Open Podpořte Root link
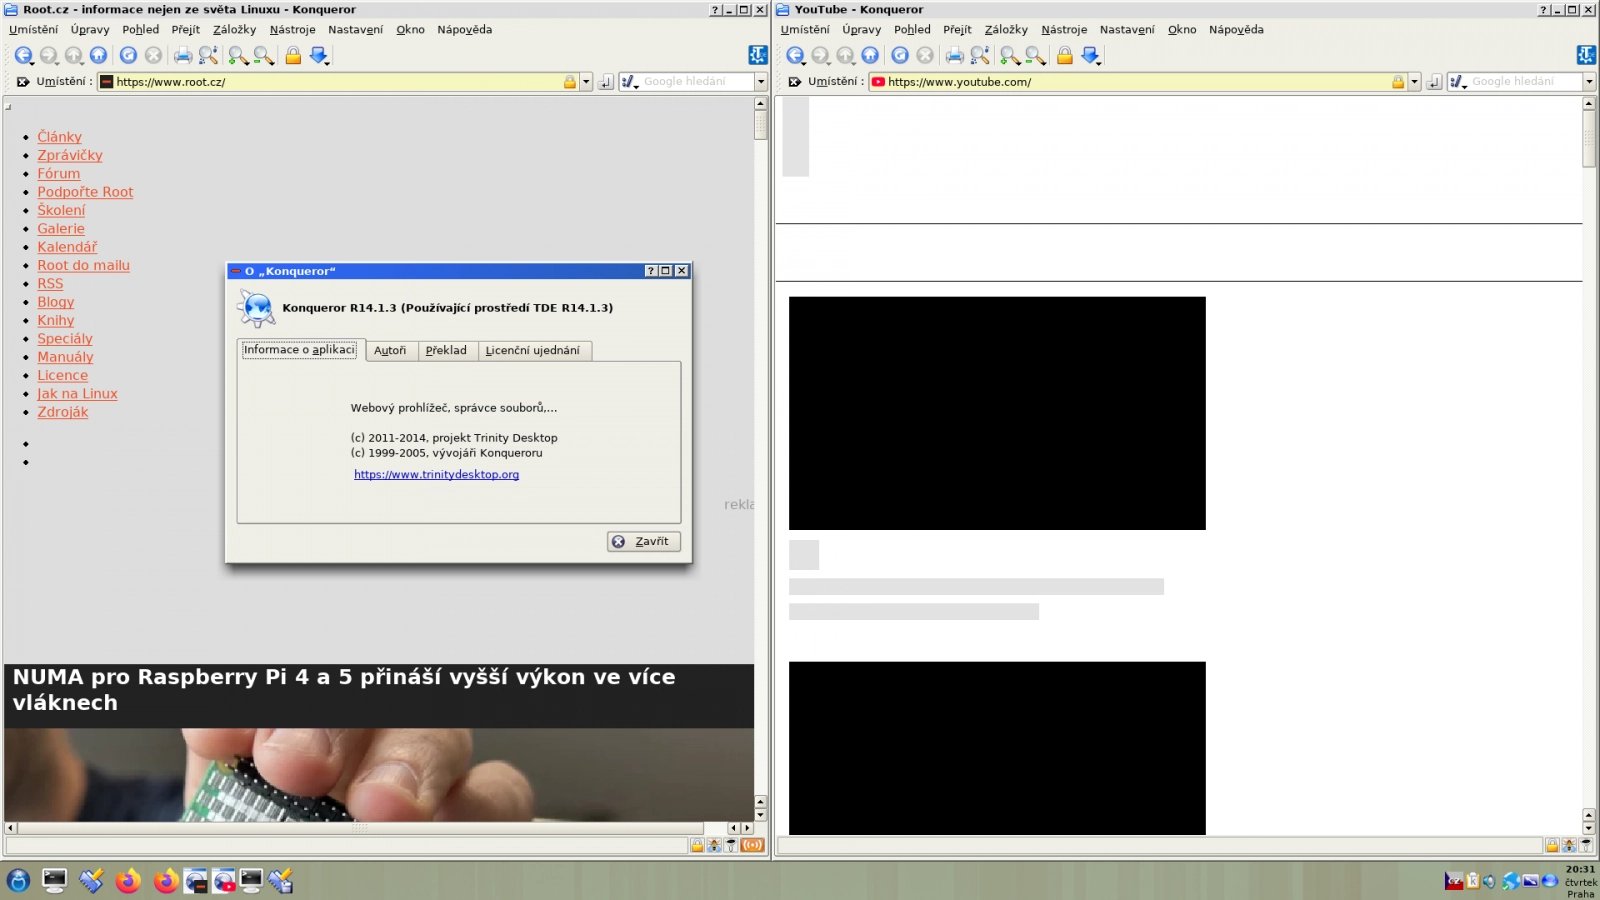The width and height of the screenshot is (1600, 900). point(85,192)
